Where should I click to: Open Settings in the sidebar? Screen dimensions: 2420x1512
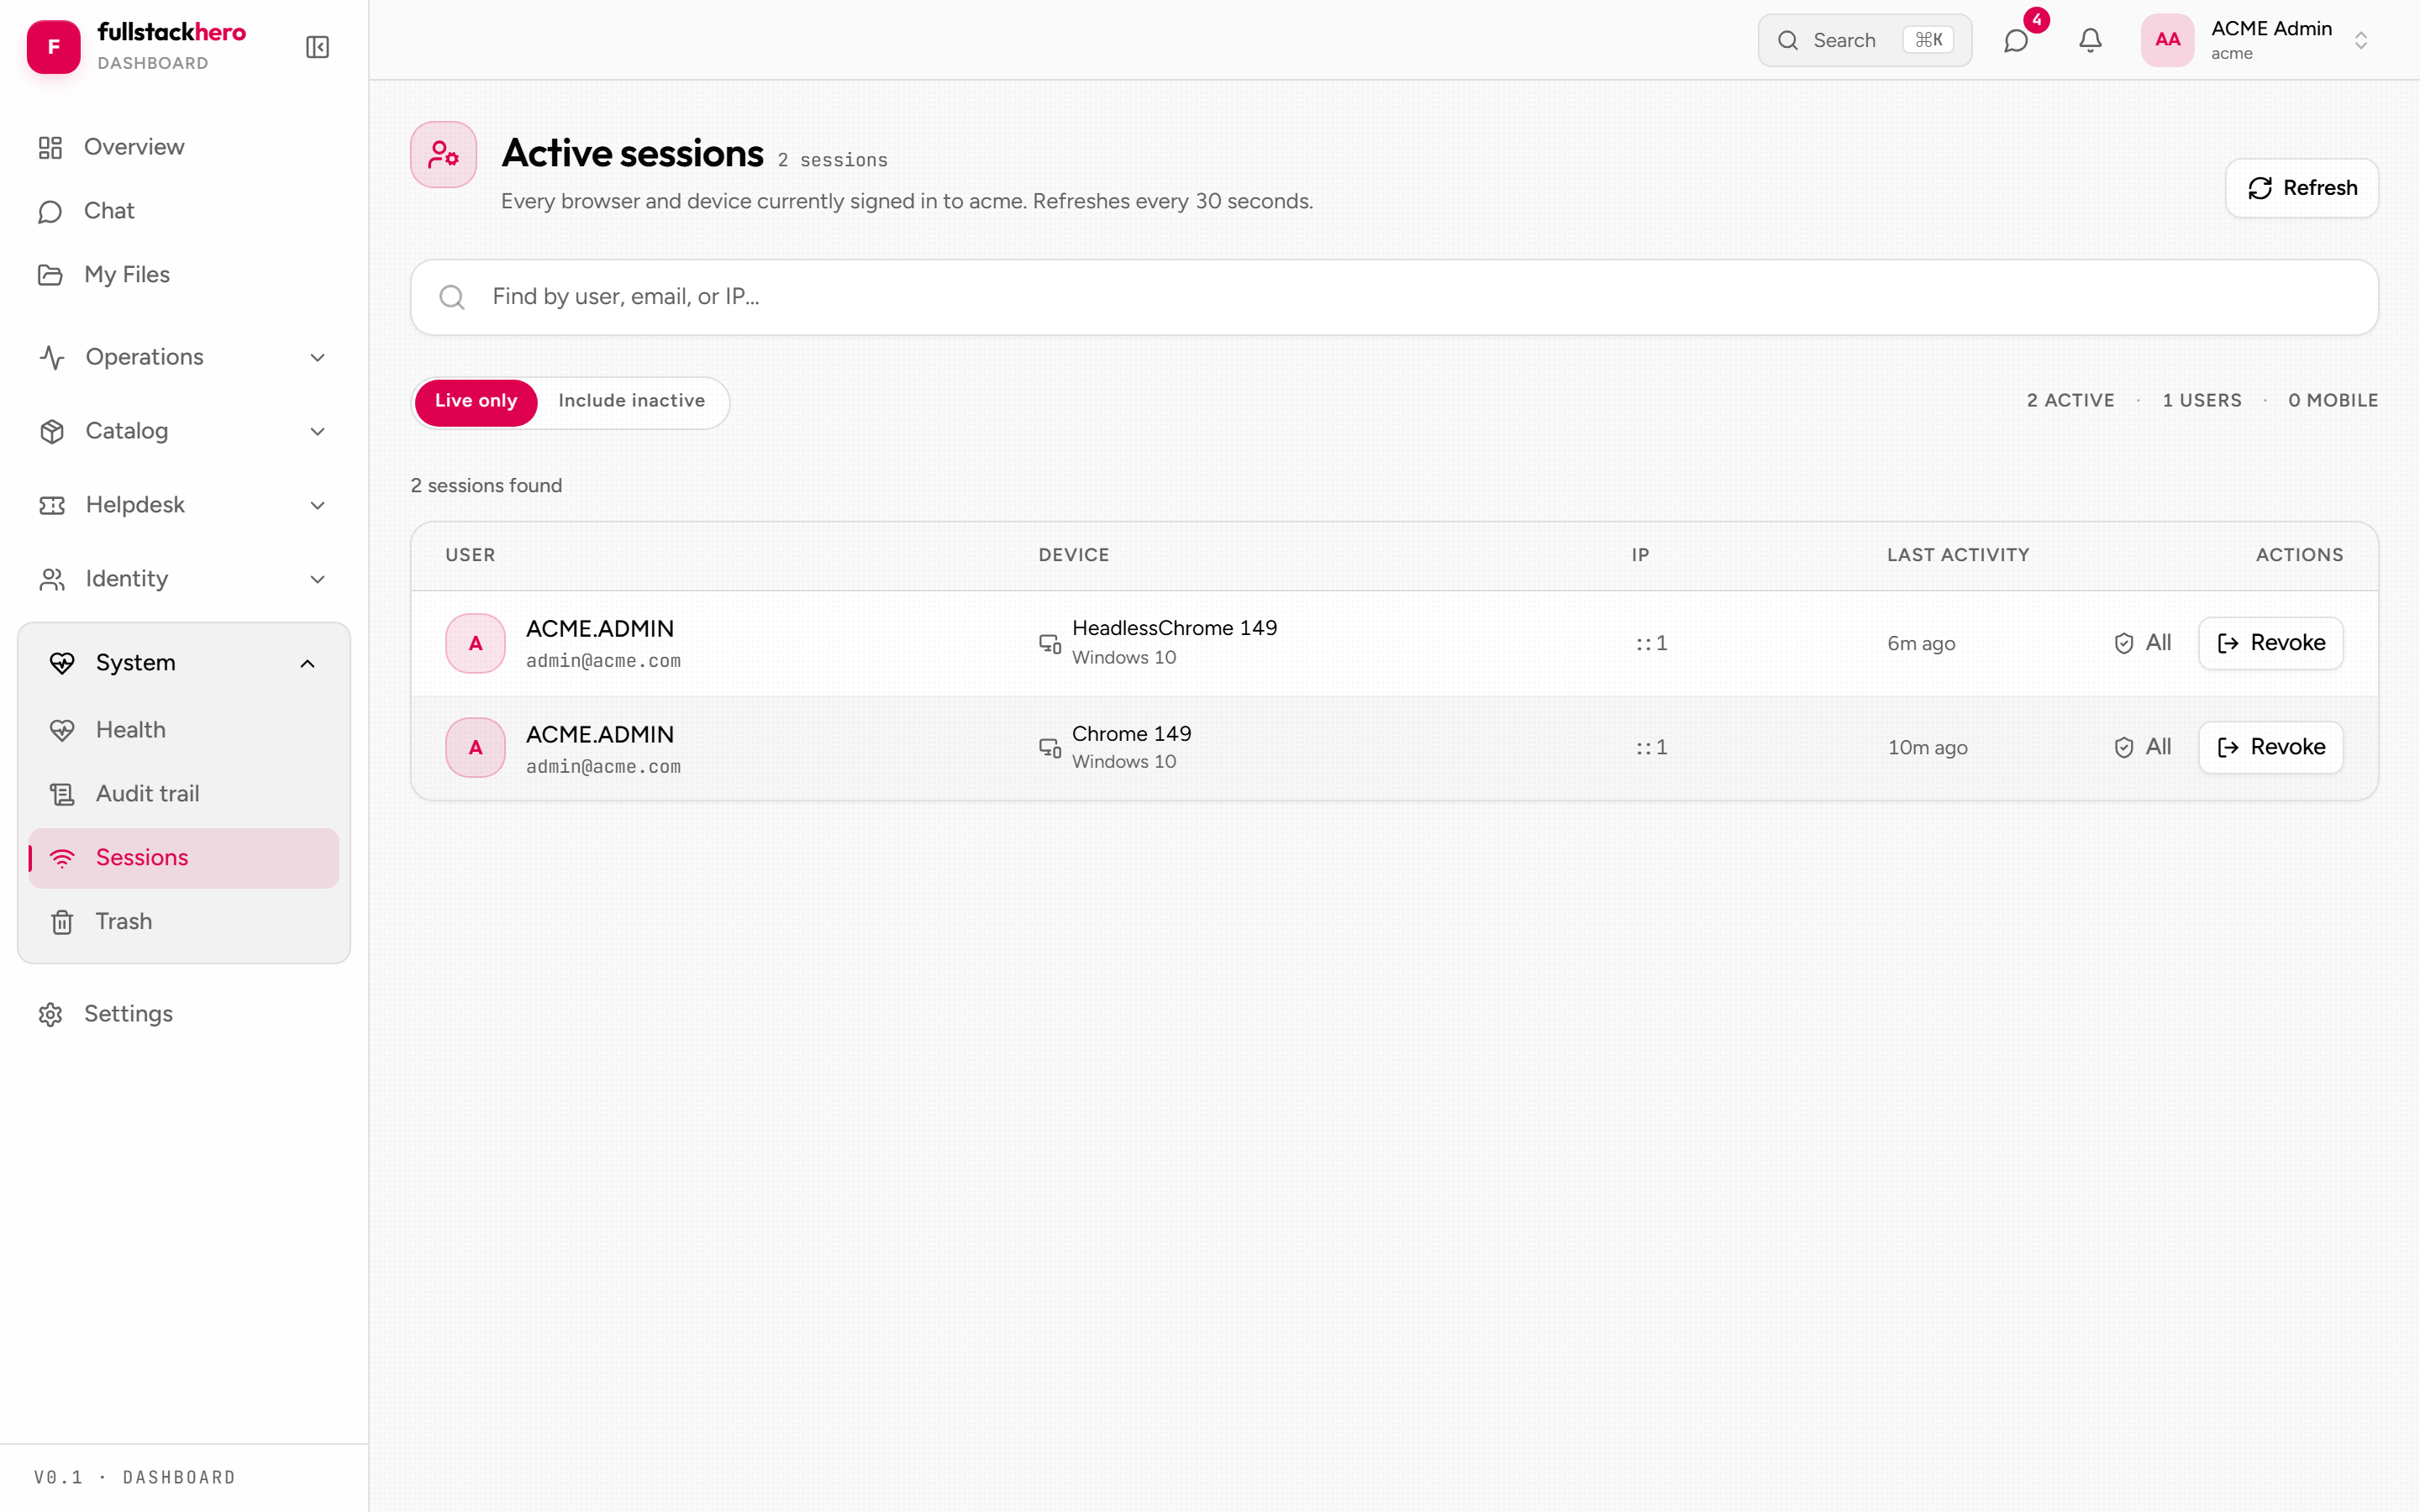coord(184,1014)
